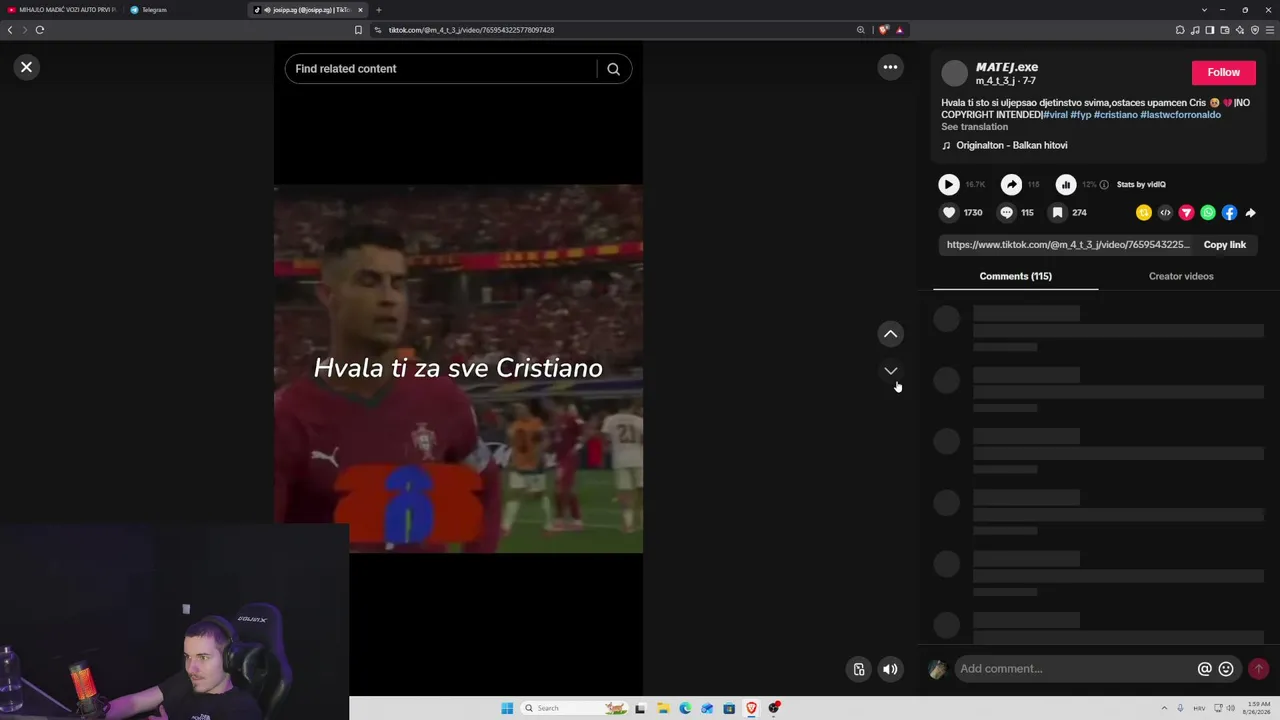
Task: Go back to previous page
Action: point(10,30)
